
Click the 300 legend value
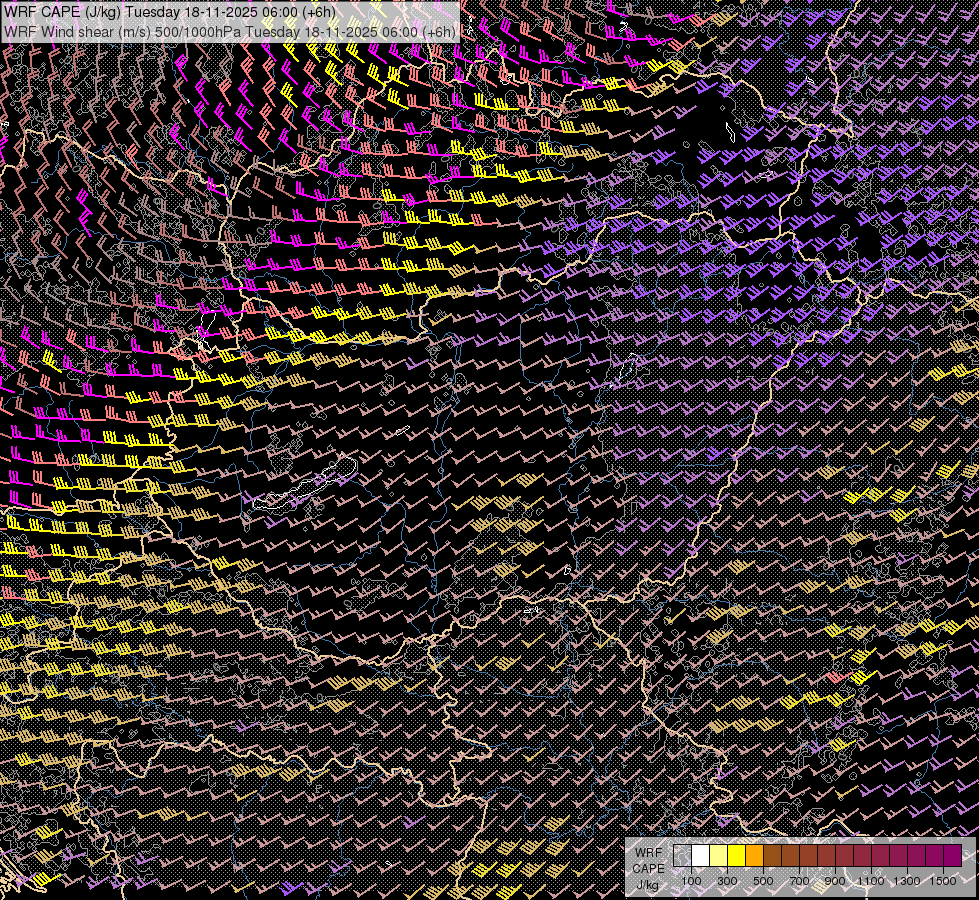click(727, 881)
